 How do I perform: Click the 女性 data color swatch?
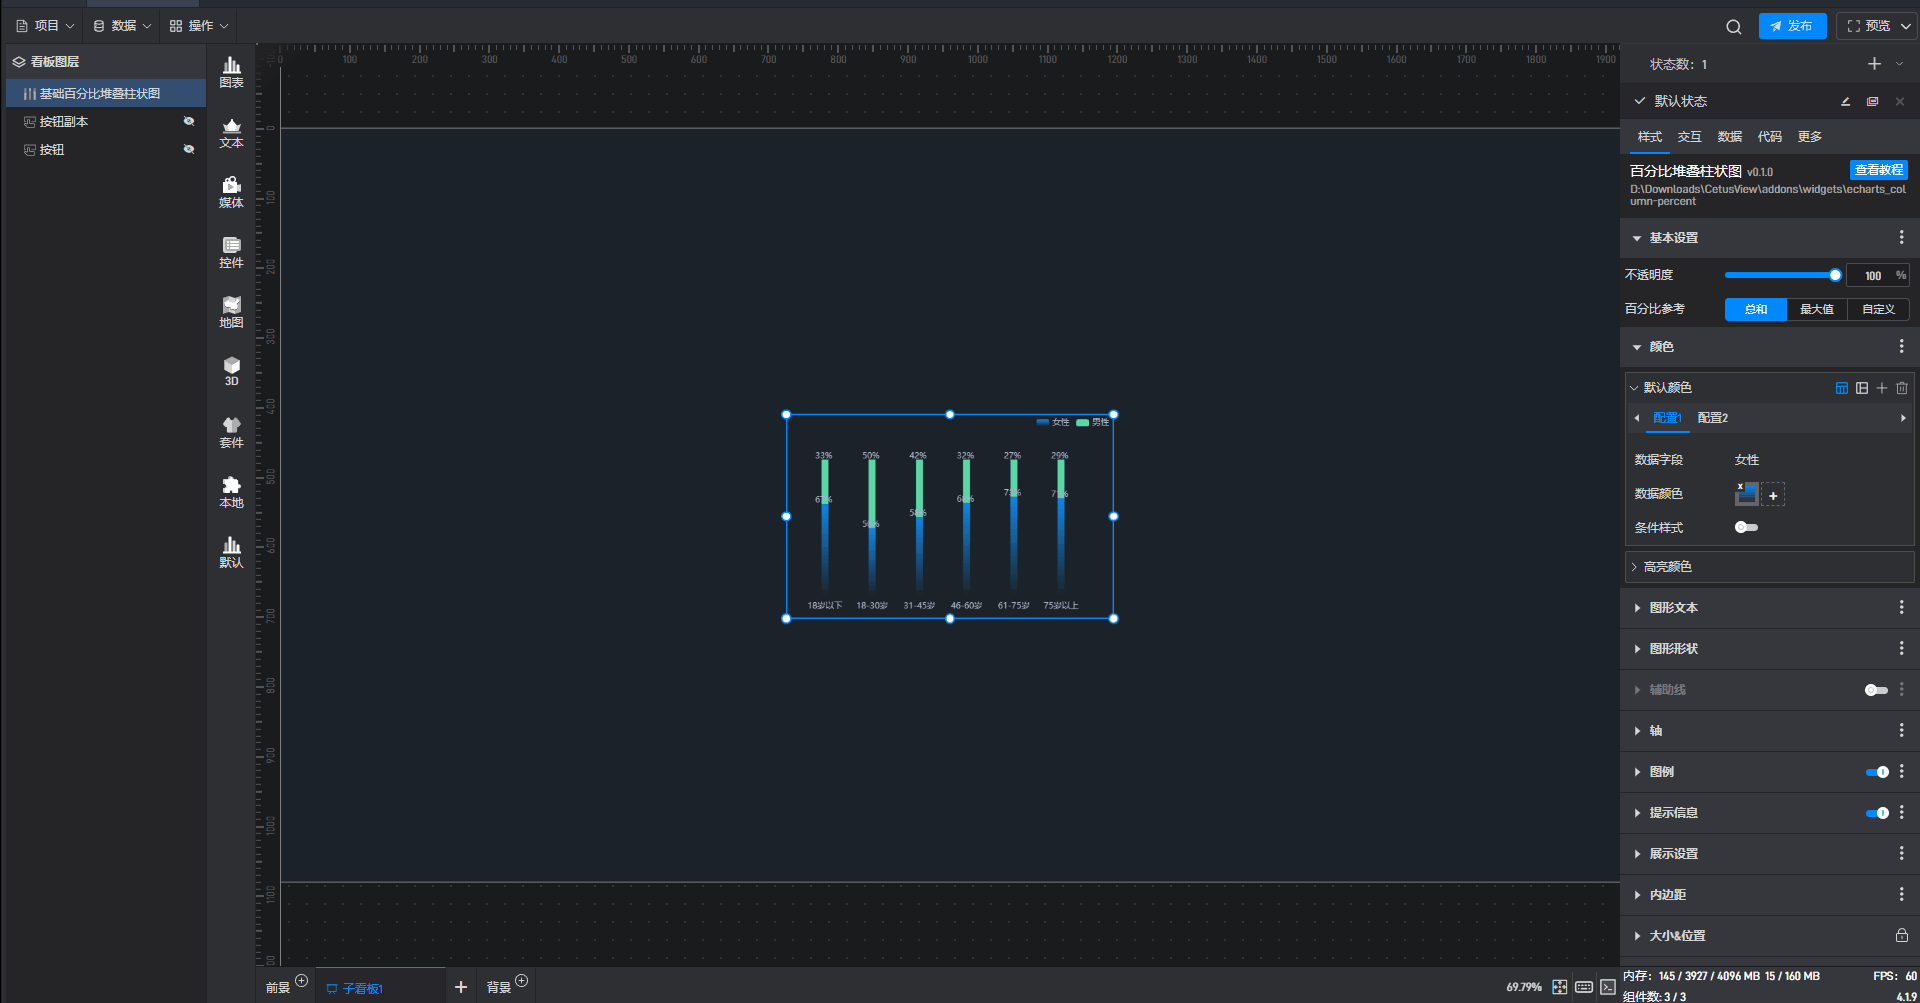pyautogui.click(x=1746, y=494)
